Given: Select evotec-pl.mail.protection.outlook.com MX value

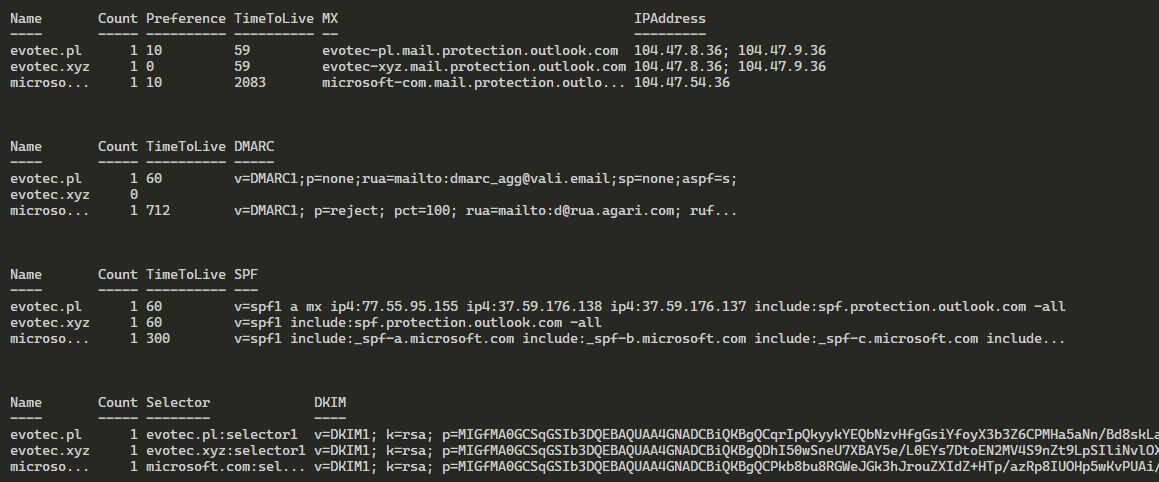Looking at the screenshot, I should (470, 50).
